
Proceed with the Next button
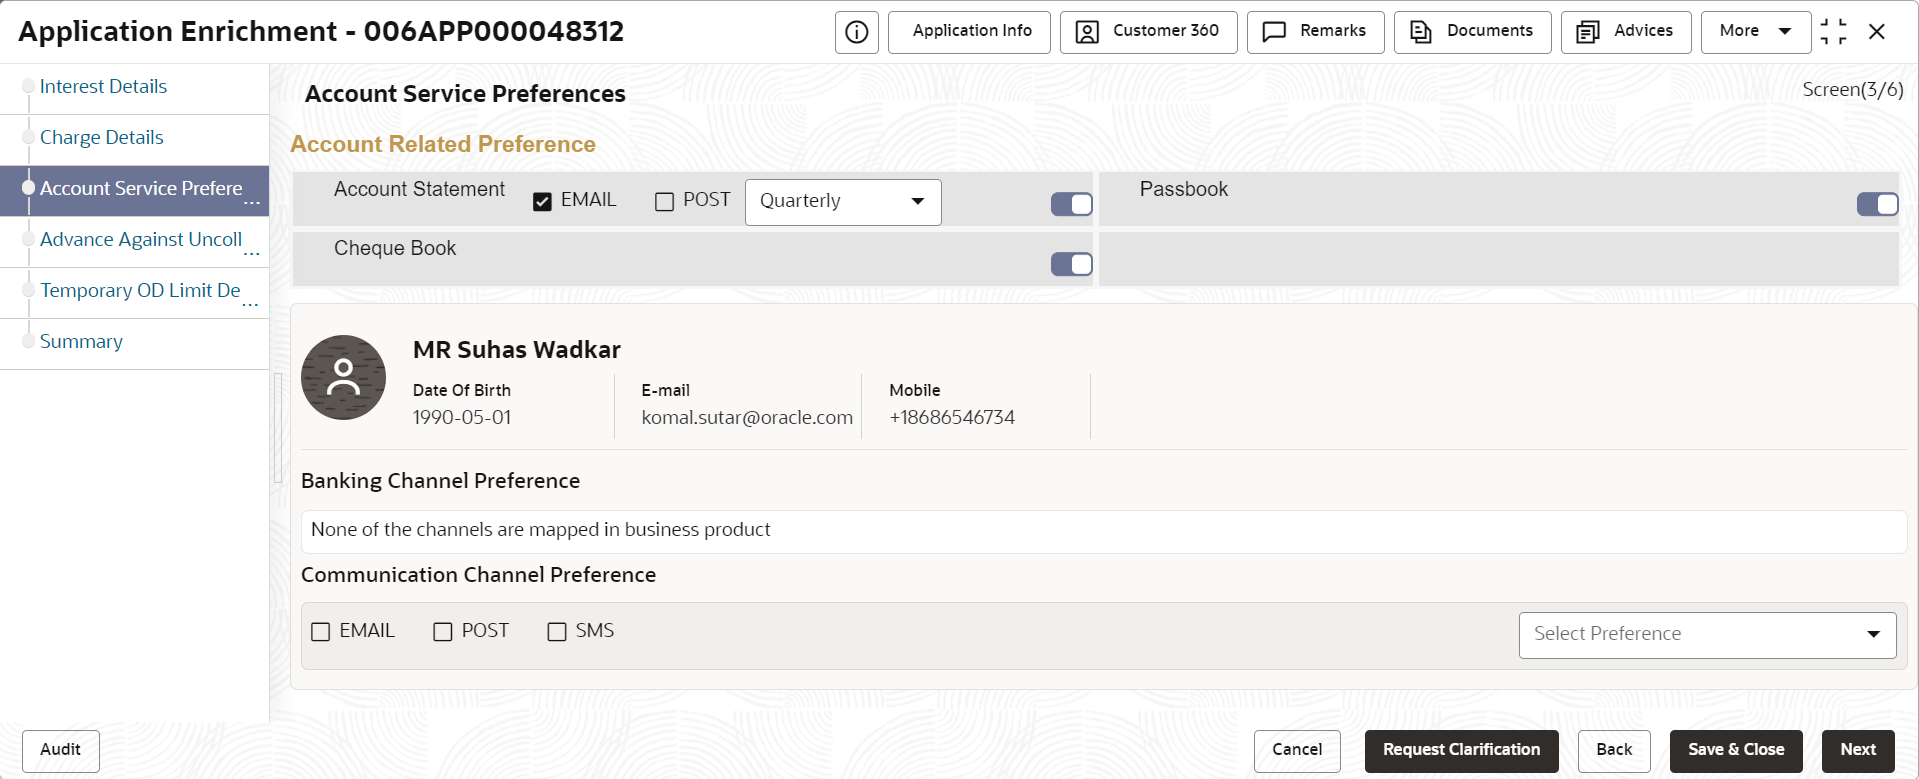(1858, 751)
